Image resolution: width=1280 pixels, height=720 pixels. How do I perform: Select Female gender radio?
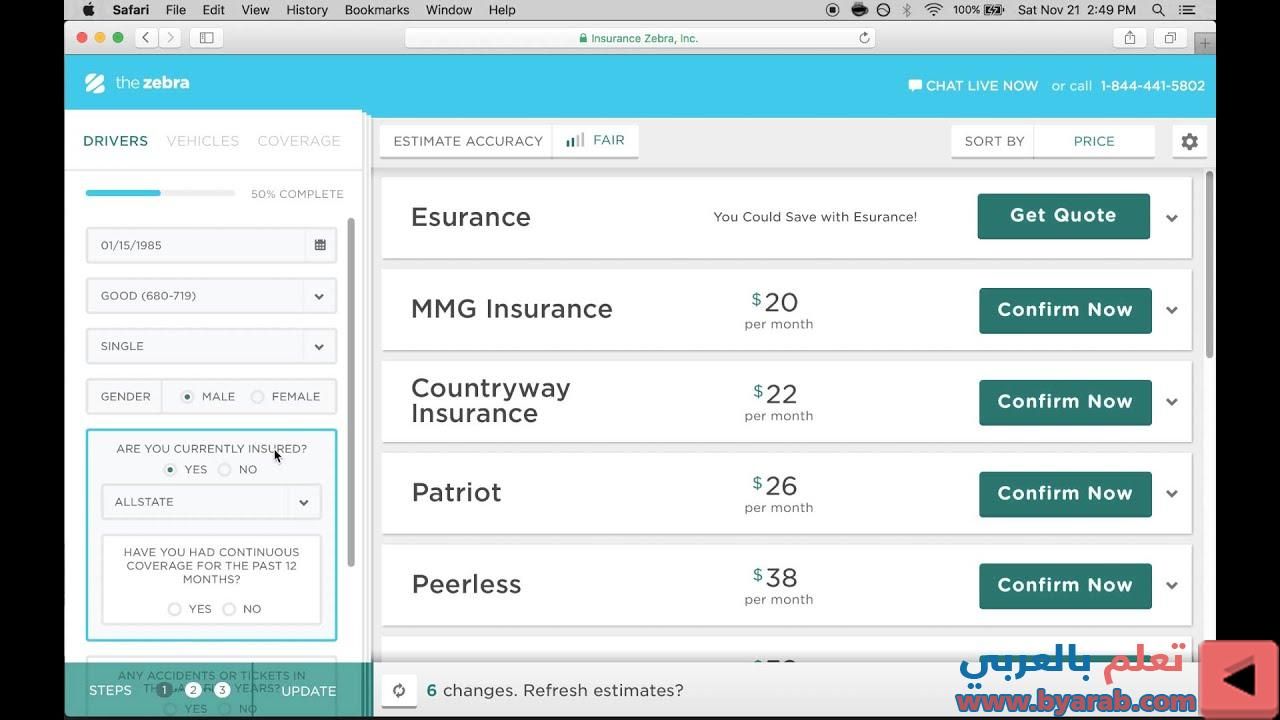258,397
